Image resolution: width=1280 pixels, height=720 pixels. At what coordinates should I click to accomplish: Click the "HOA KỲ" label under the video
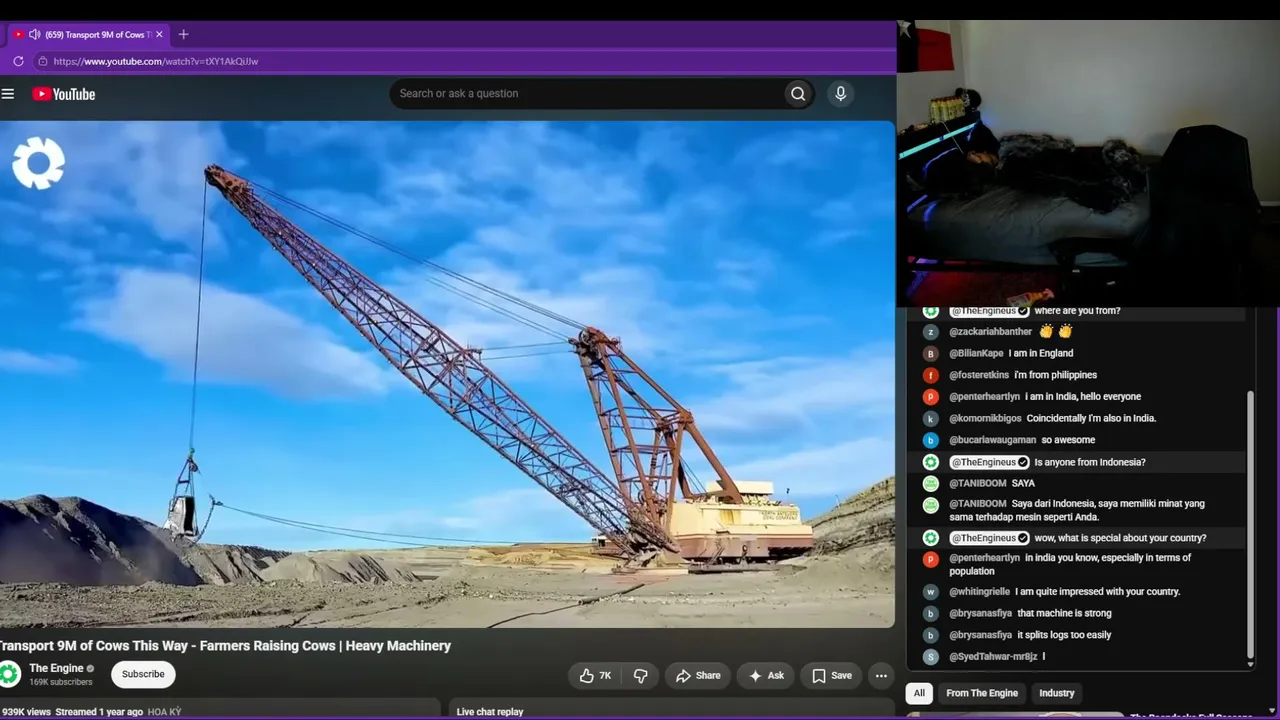coord(165,712)
